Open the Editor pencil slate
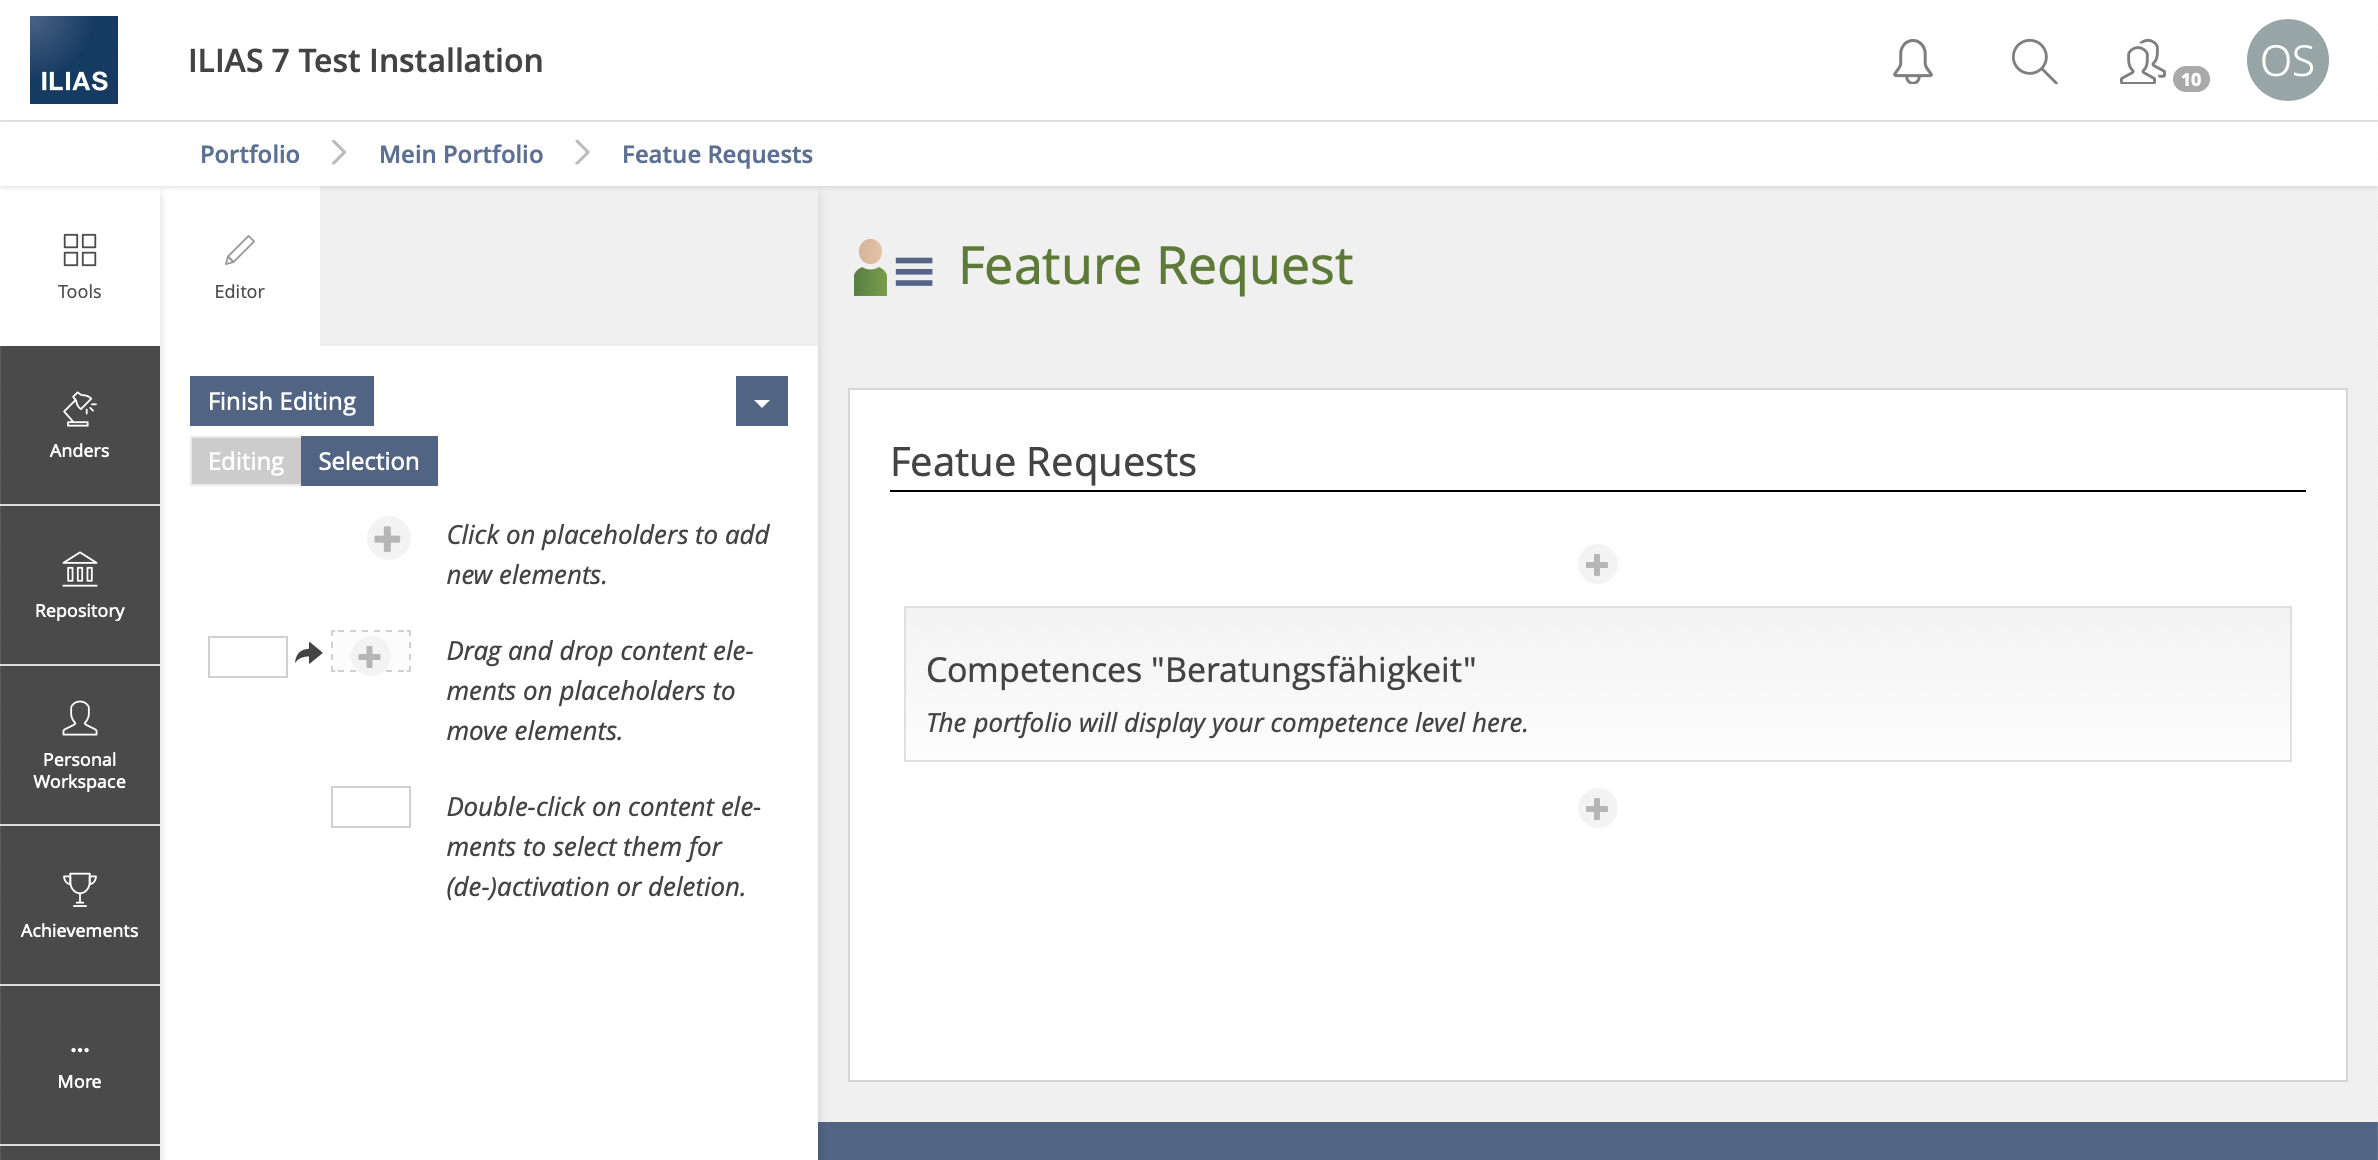 (x=239, y=266)
